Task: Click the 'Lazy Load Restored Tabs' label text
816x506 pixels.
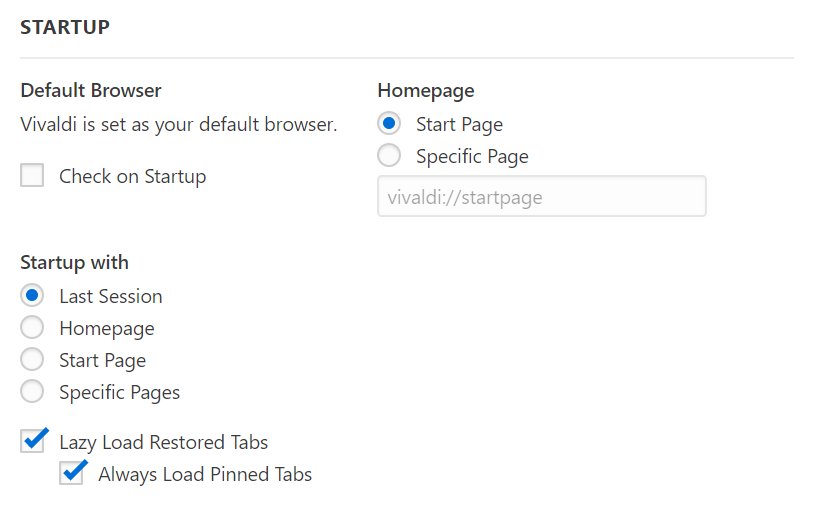Action: coord(163,442)
